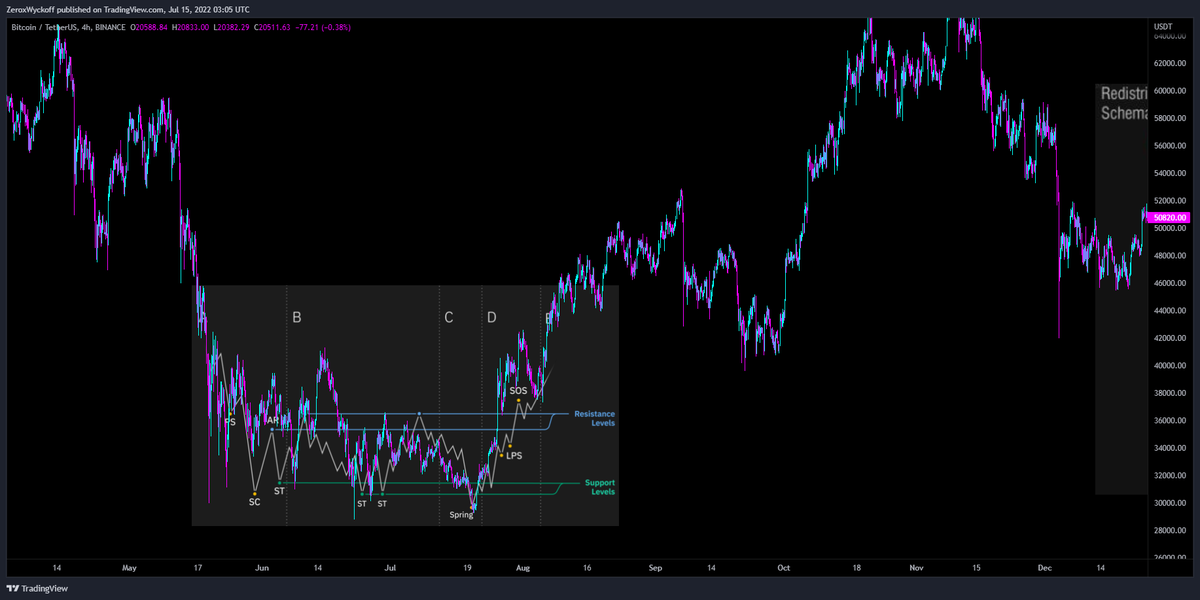Click the 54000.00 price axis label
The height and width of the screenshot is (600, 1200).
point(1170,173)
